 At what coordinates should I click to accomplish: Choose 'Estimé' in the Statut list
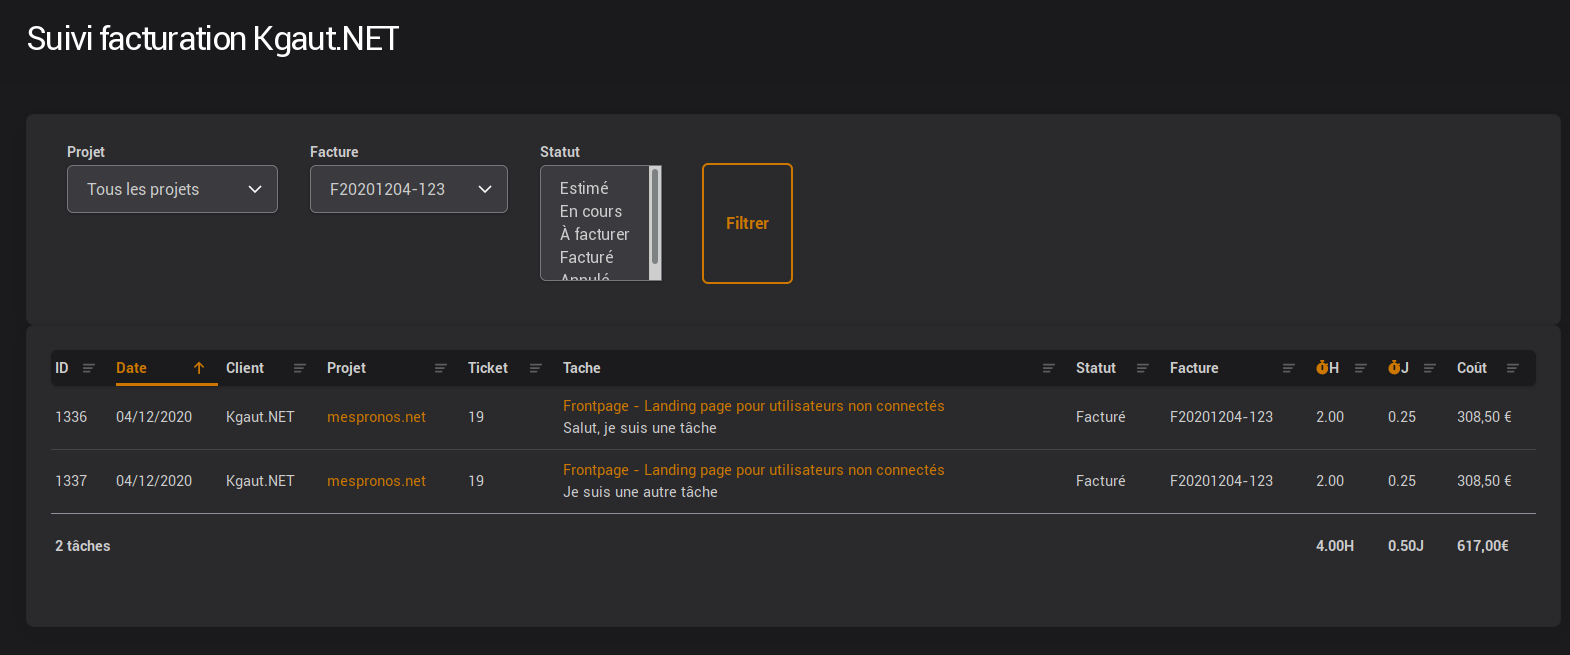click(584, 188)
